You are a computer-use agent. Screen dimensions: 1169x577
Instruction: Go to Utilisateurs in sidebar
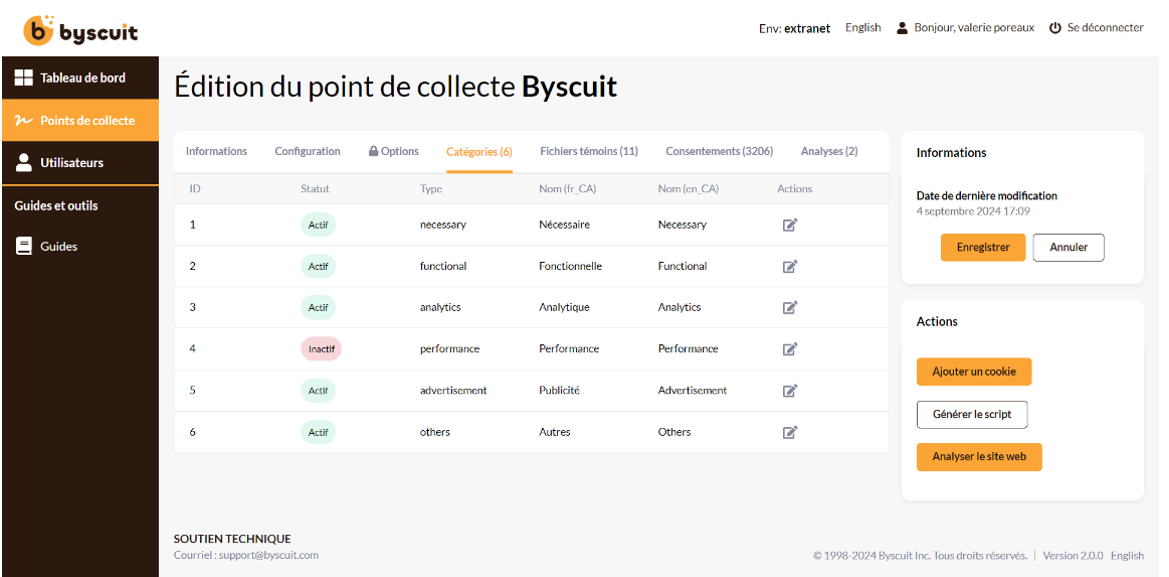(80, 163)
